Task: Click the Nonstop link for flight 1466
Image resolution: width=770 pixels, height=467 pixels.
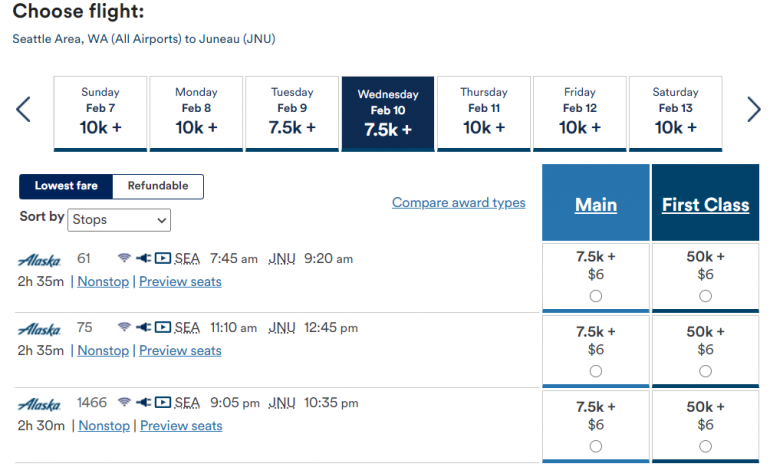Action: pos(104,426)
